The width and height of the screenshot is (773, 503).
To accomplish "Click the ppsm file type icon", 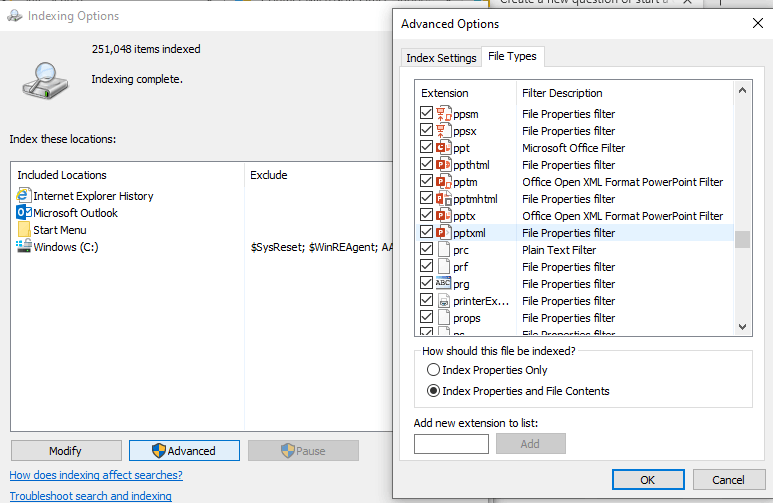I will [x=444, y=113].
